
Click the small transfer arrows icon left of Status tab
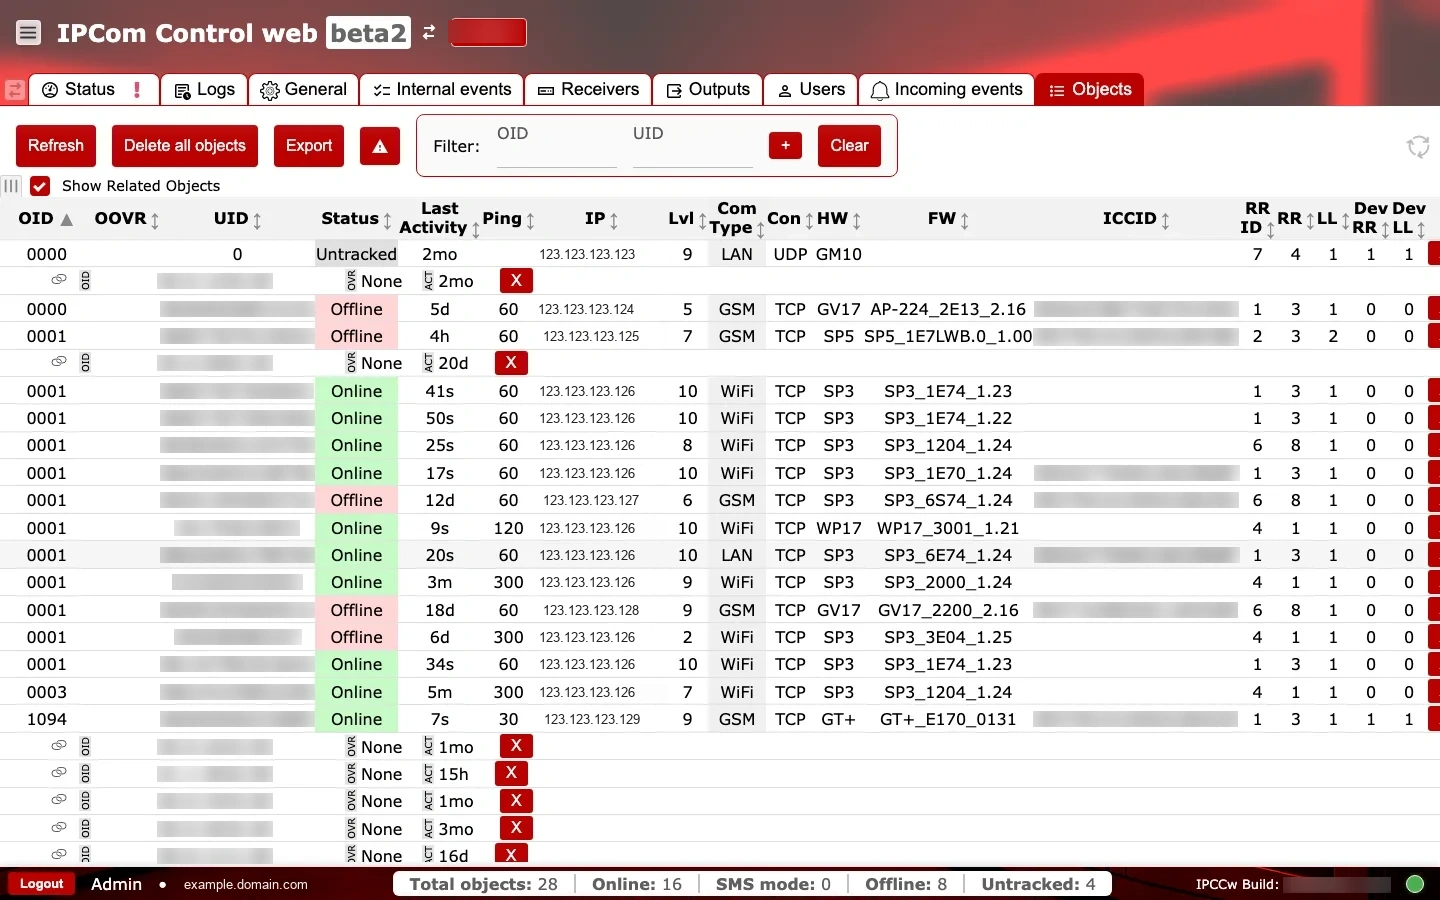pyautogui.click(x=15, y=90)
